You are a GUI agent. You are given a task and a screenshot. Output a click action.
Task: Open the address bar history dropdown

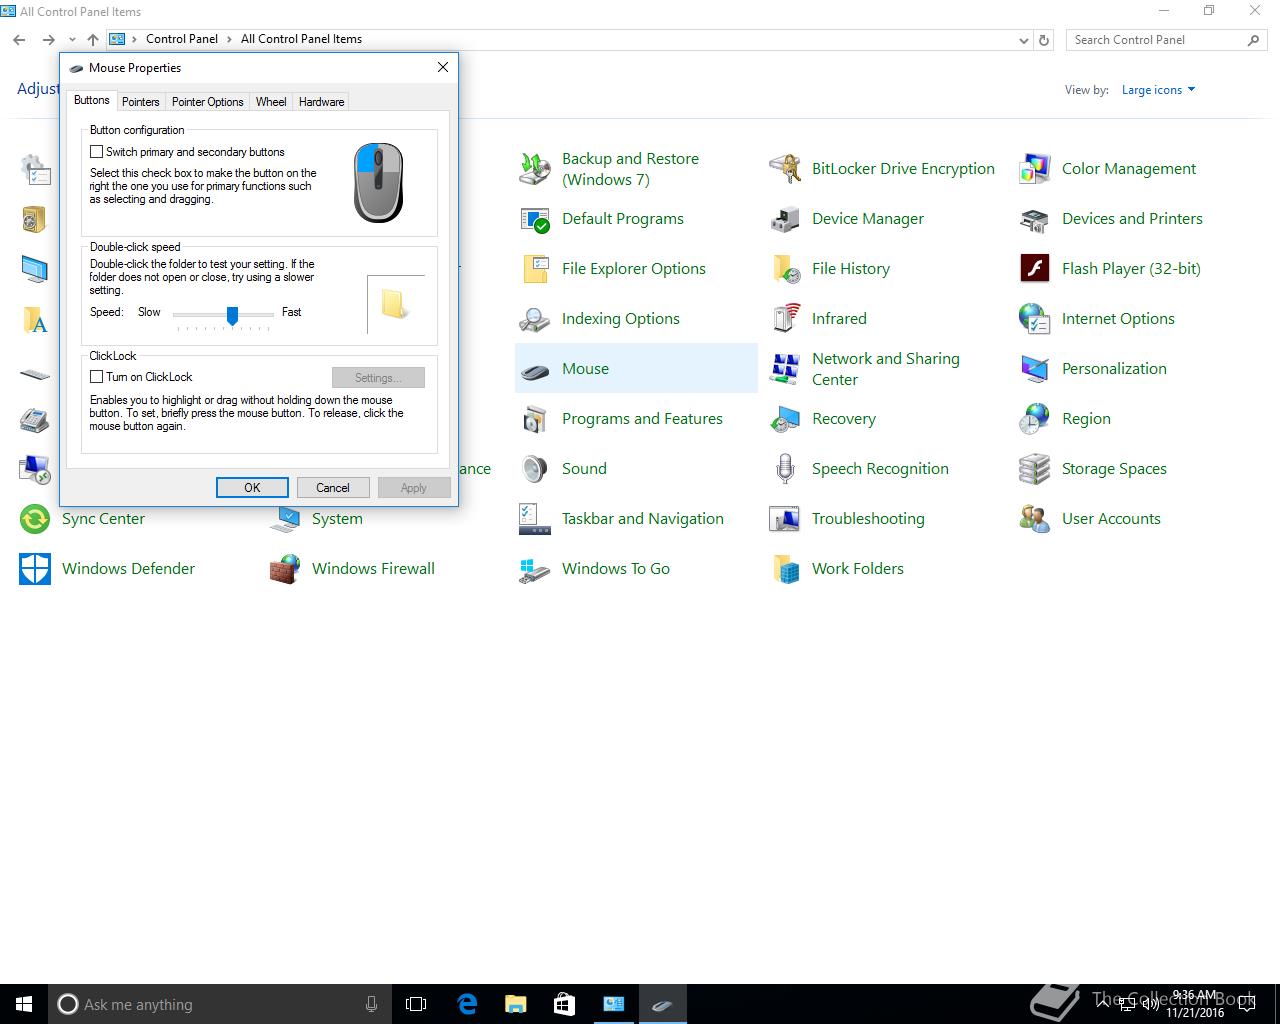click(x=1023, y=40)
